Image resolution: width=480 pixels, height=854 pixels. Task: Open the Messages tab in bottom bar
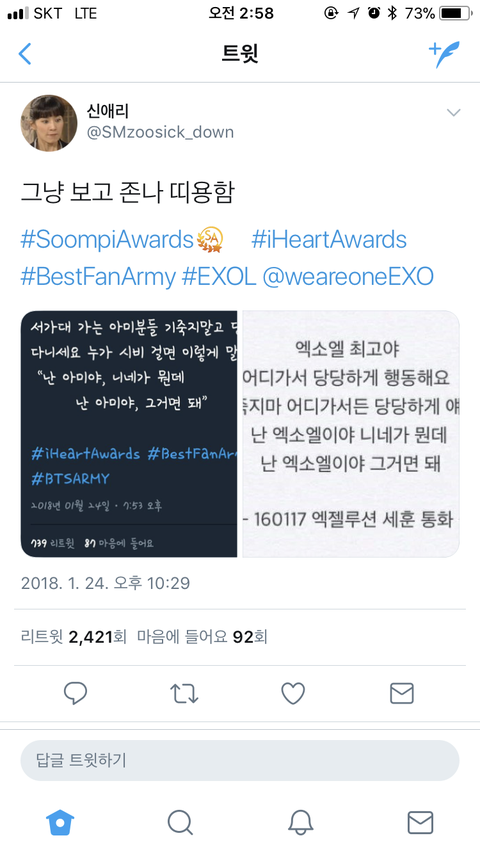click(x=421, y=822)
